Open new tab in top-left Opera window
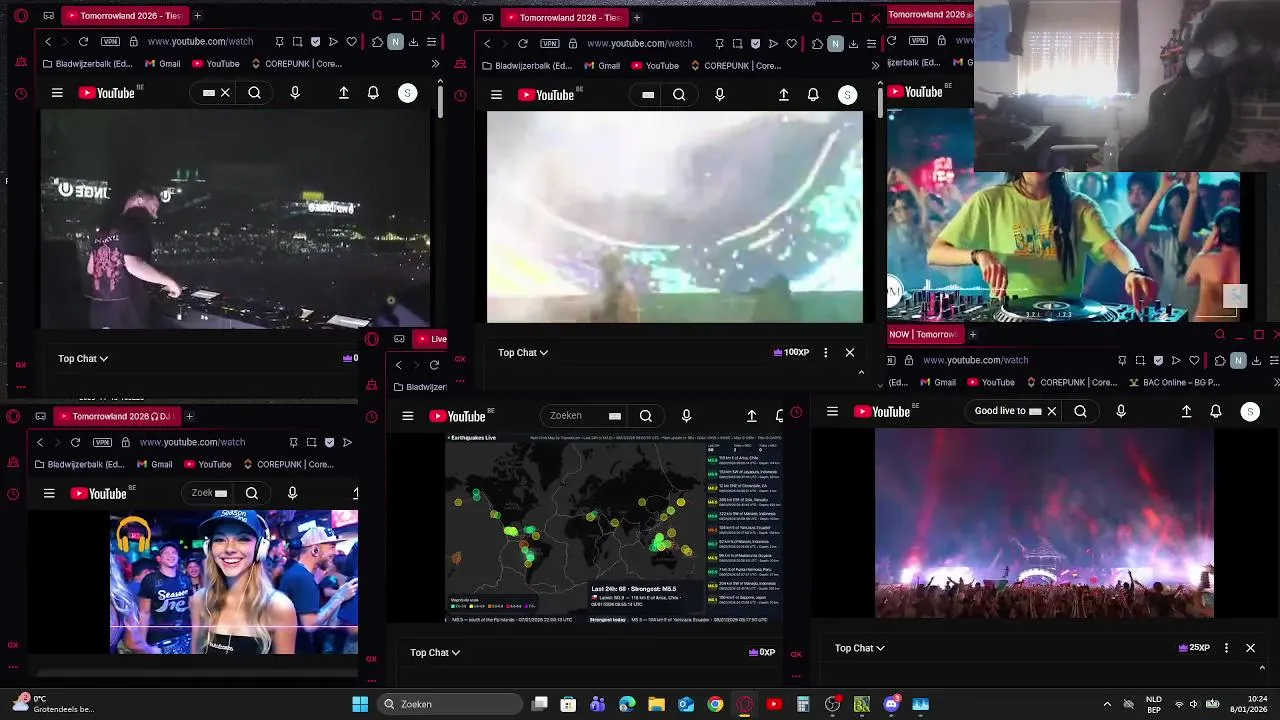The height and width of the screenshot is (720, 1280). (197, 16)
